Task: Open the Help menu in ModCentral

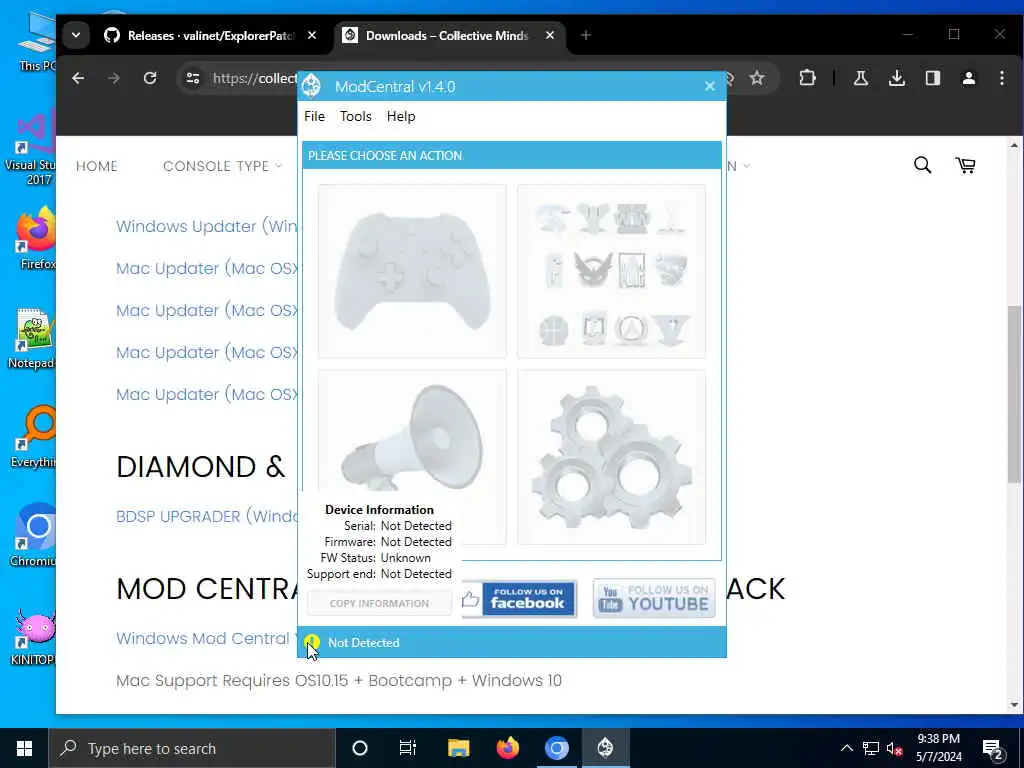Action: 401,116
